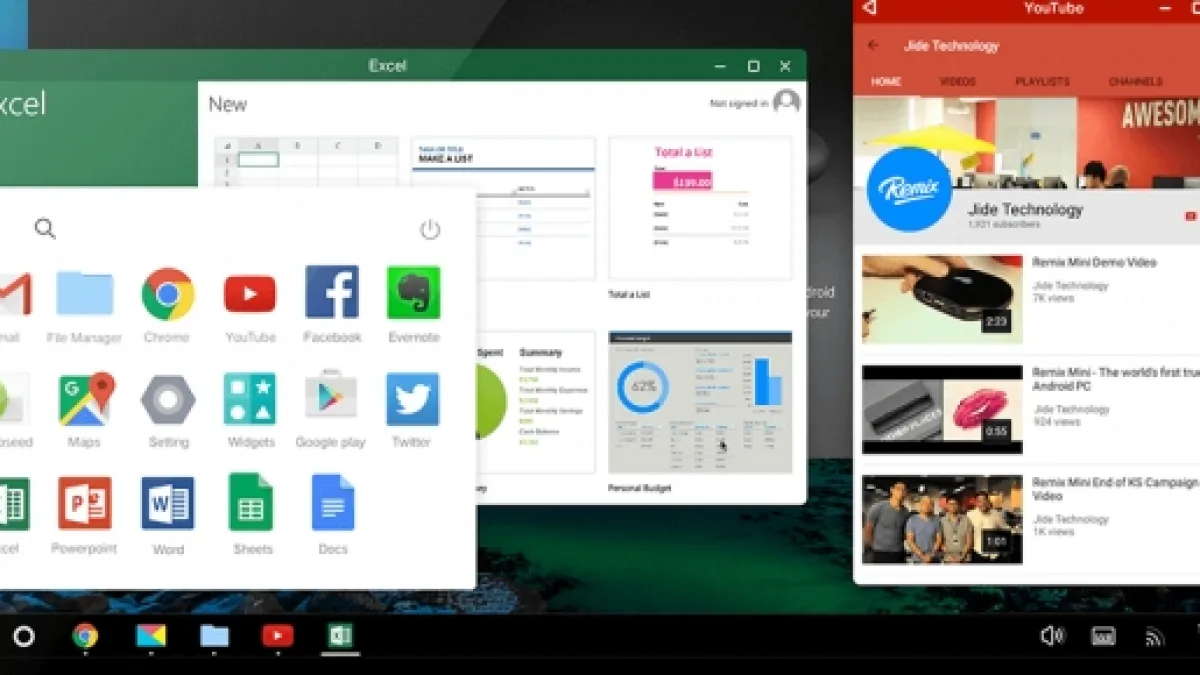The image size is (1200, 675).
Task: Switch to the Videos tab on YouTube
Action: coord(957,82)
